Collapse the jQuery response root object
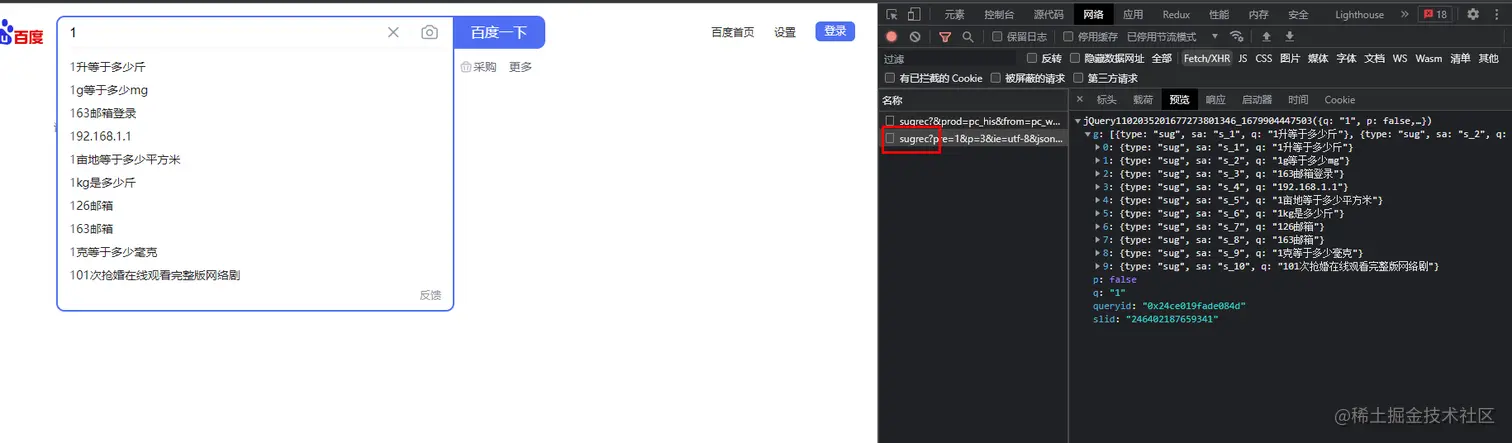This screenshot has height=443, width=1512. tap(1078, 121)
